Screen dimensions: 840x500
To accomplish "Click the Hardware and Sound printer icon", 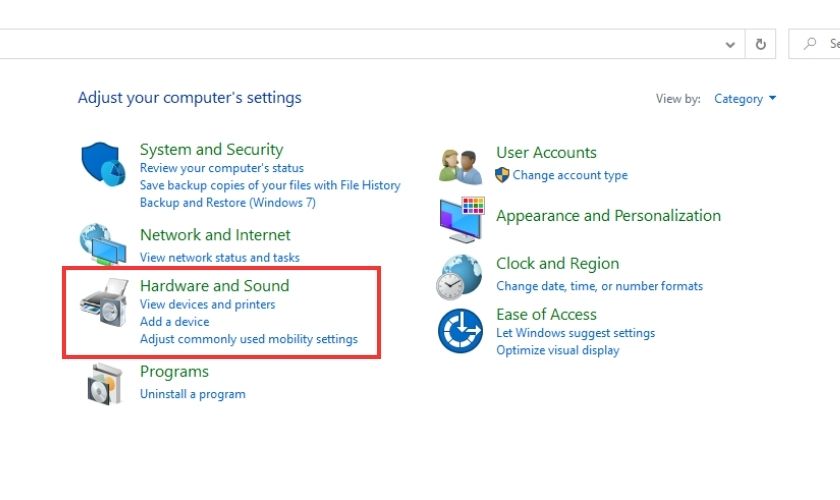I will point(103,302).
